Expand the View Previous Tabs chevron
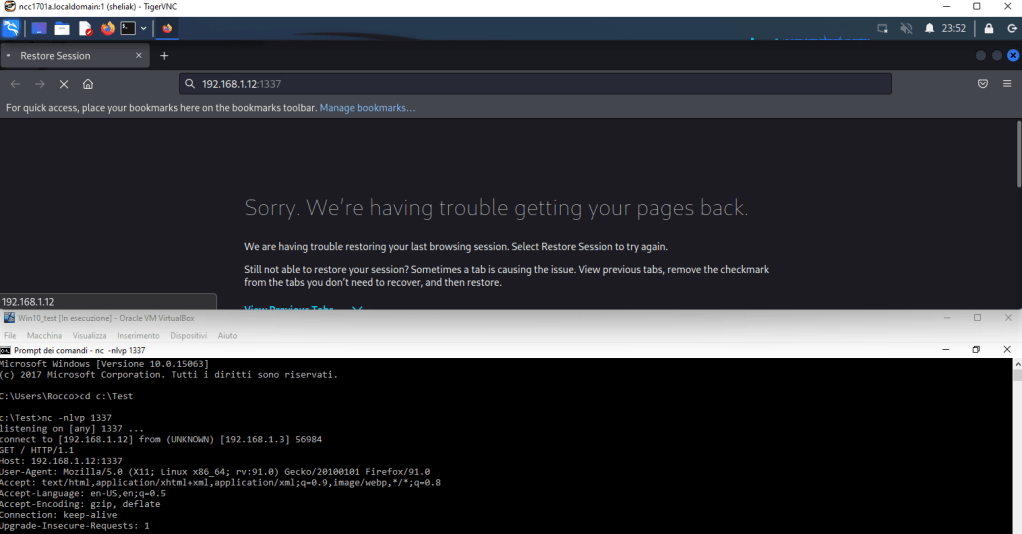The image size is (1022, 534). pyautogui.click(x=357, y=309)
